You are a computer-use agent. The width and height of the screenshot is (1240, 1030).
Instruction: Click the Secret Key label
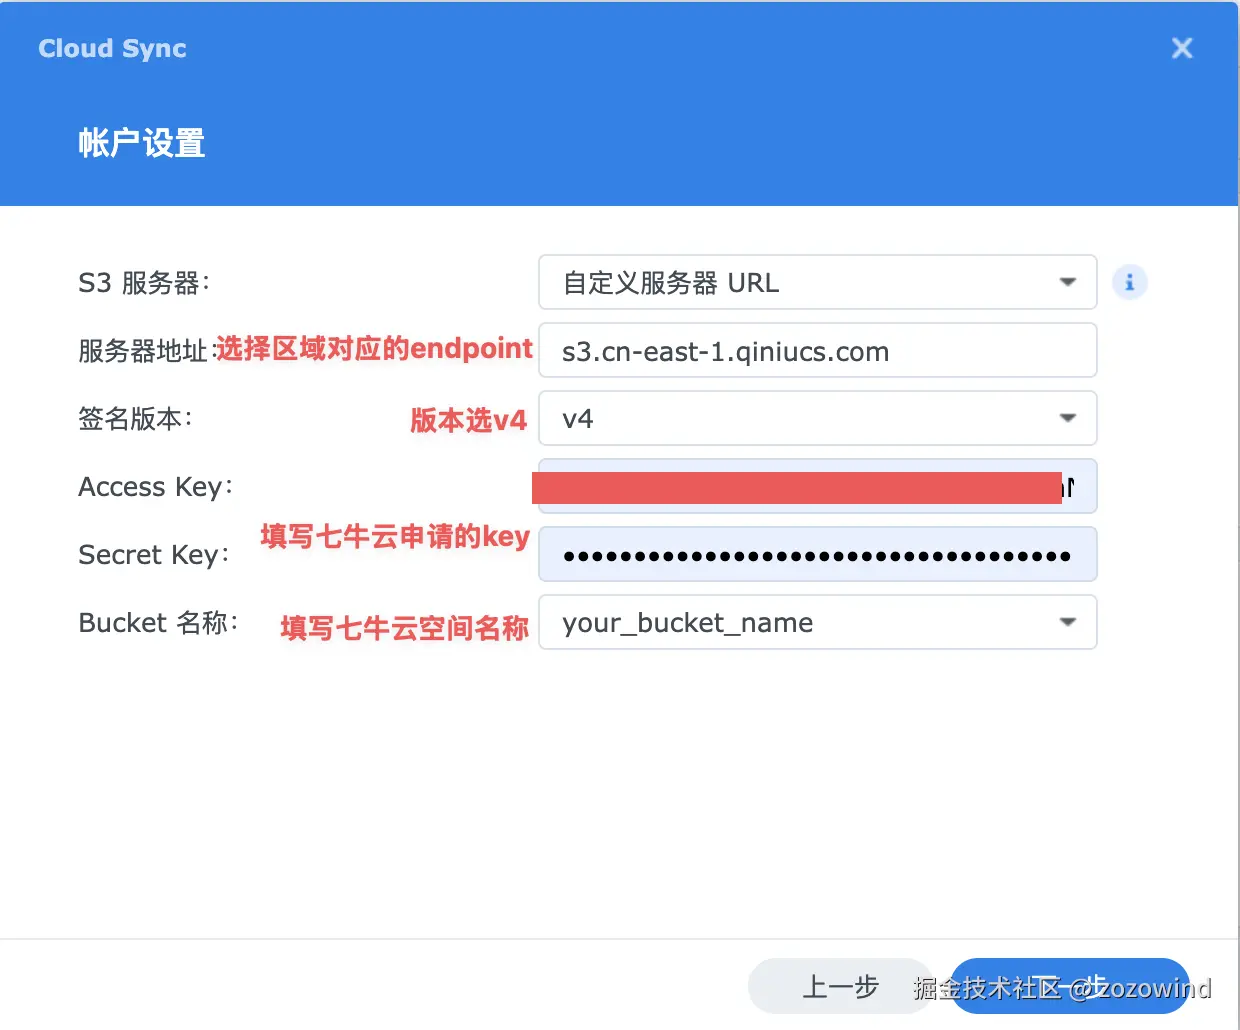(x=154, y=555)
